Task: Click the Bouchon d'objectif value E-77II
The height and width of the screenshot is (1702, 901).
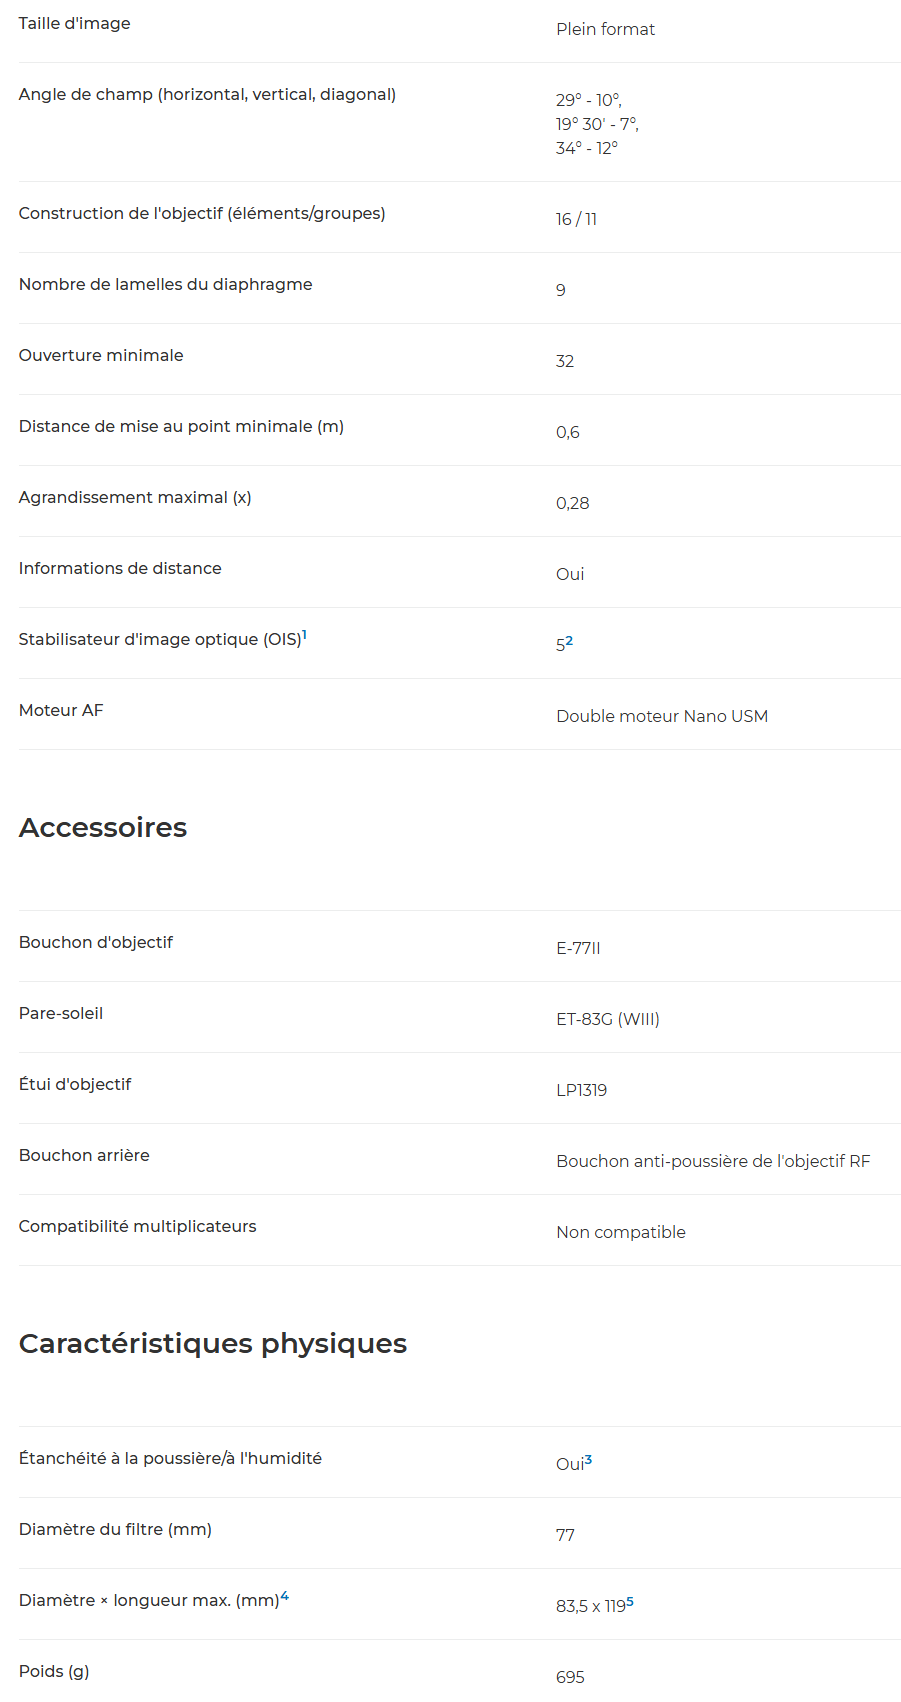Action: (578, 948)
